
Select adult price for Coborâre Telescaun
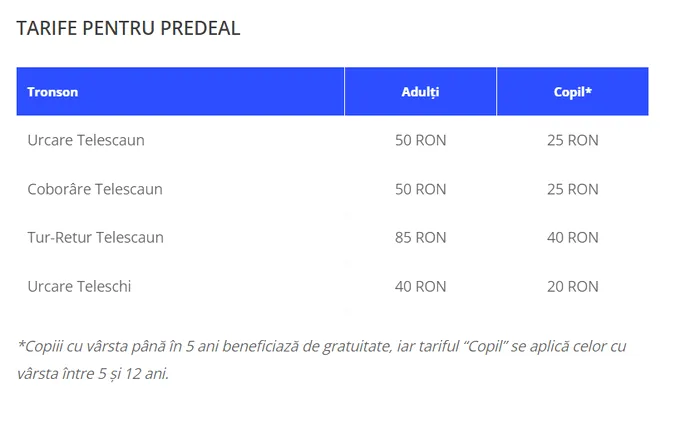[420, 189]
